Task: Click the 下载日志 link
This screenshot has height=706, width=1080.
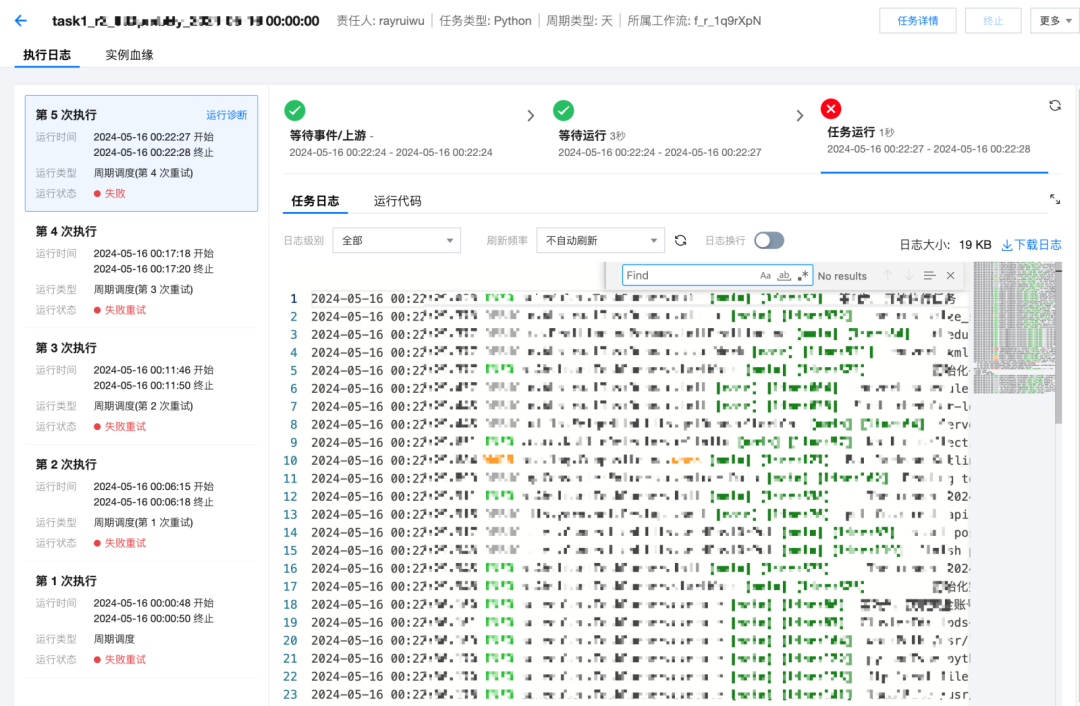Action: click(1031, 245)
